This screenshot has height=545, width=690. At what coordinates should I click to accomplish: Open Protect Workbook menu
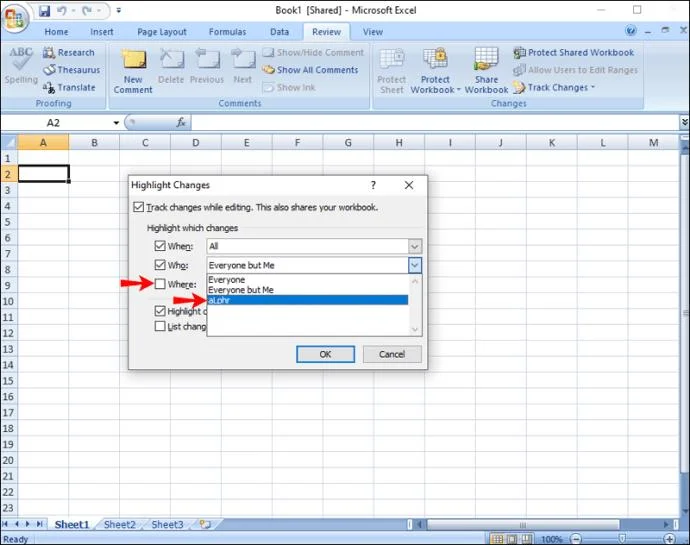pos(435,71)
